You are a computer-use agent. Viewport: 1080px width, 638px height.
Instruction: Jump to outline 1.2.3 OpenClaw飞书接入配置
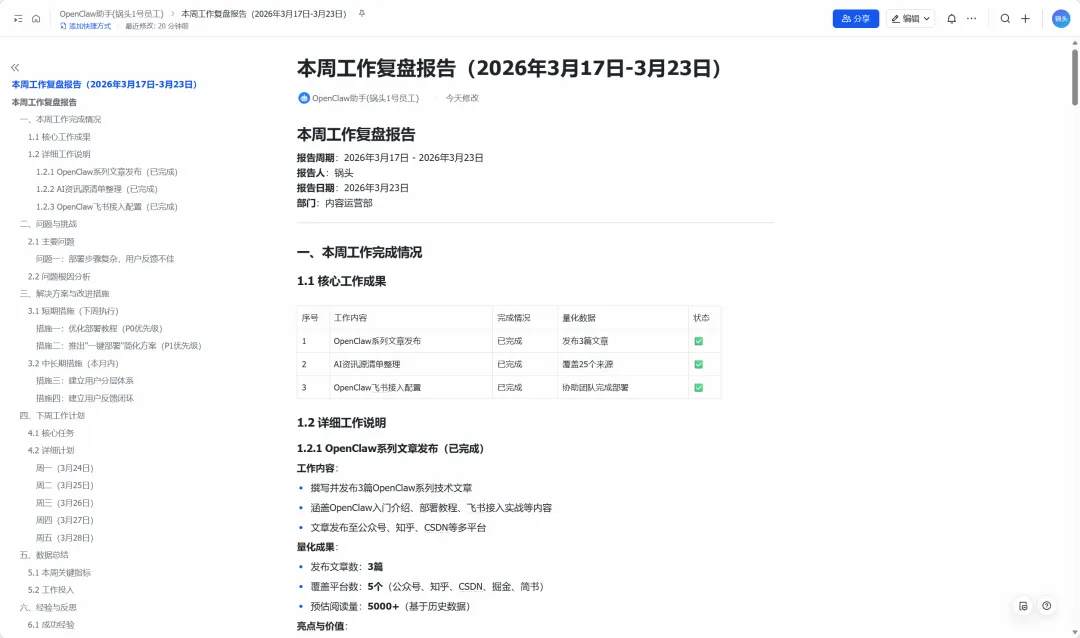[x=107, y=207]
